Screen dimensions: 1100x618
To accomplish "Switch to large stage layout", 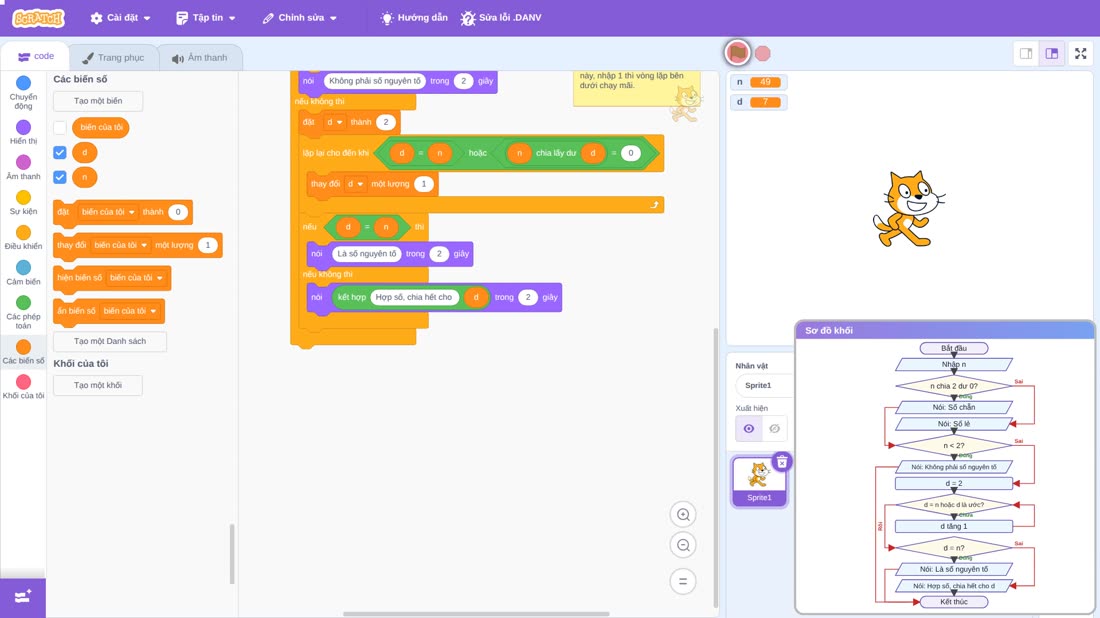I will coord(1052,53).
